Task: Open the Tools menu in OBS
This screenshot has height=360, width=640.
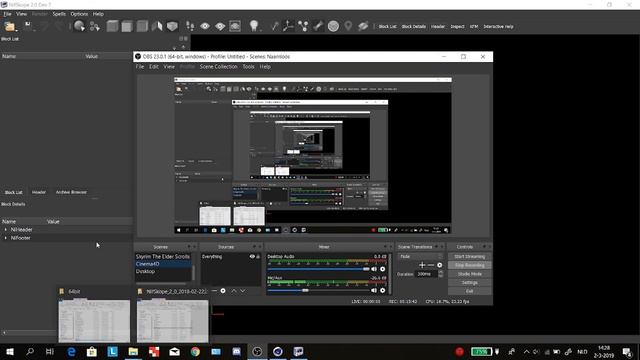Action: click(x=248, y=67)
